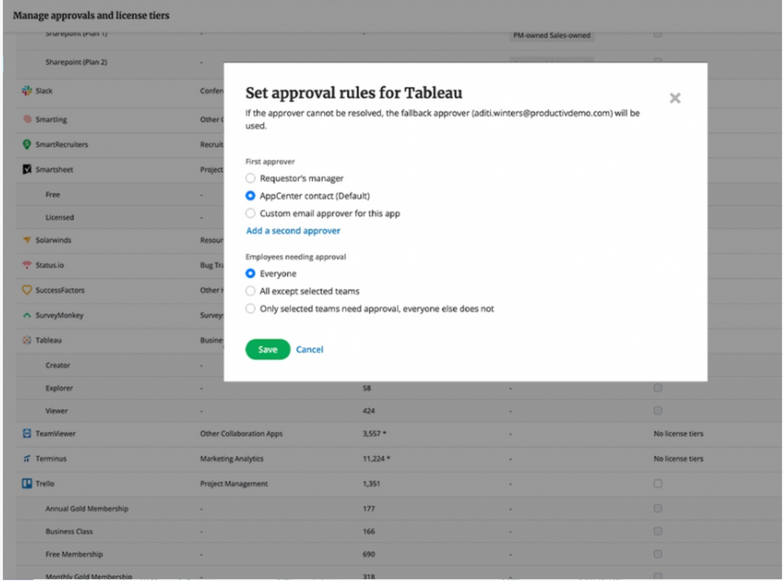
Task: Save the Tableau approval rules
Action: (267, 350)
